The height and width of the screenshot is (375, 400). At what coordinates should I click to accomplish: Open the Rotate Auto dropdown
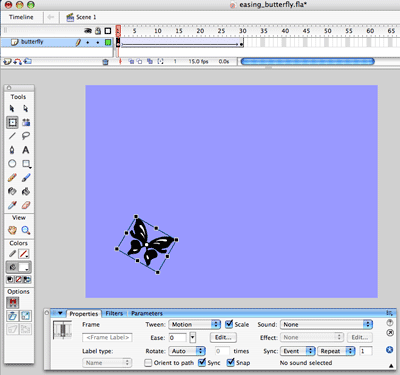187,351
